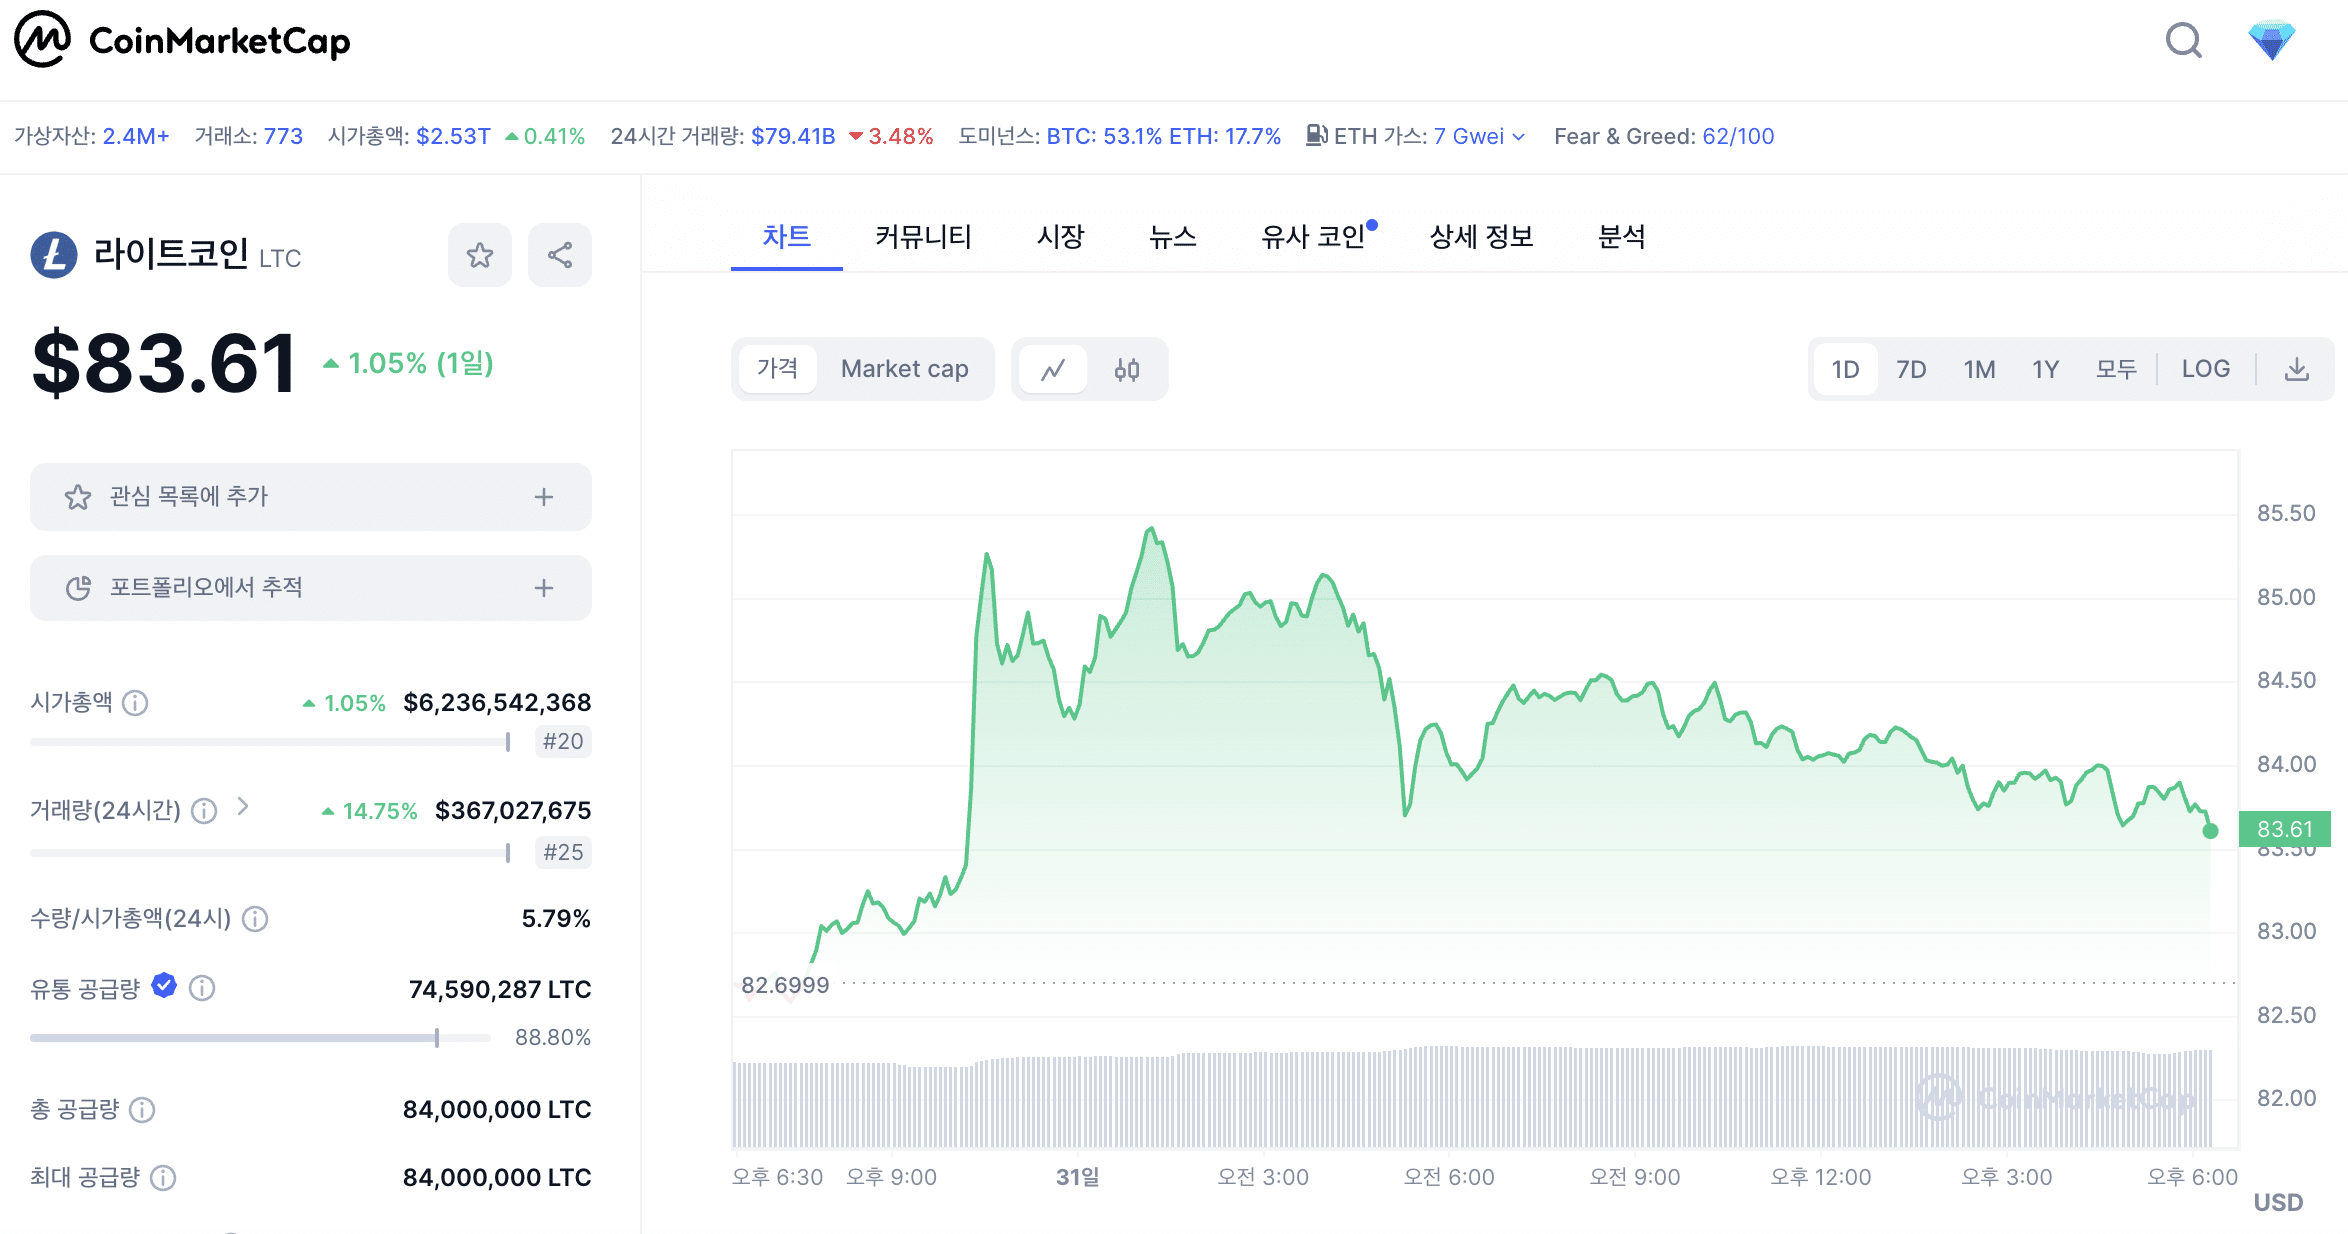
Task: Click 도미넌스 BTC 53.1% ETH 17.7% link
Action: pyautogui.click(x=1164, y=136)
